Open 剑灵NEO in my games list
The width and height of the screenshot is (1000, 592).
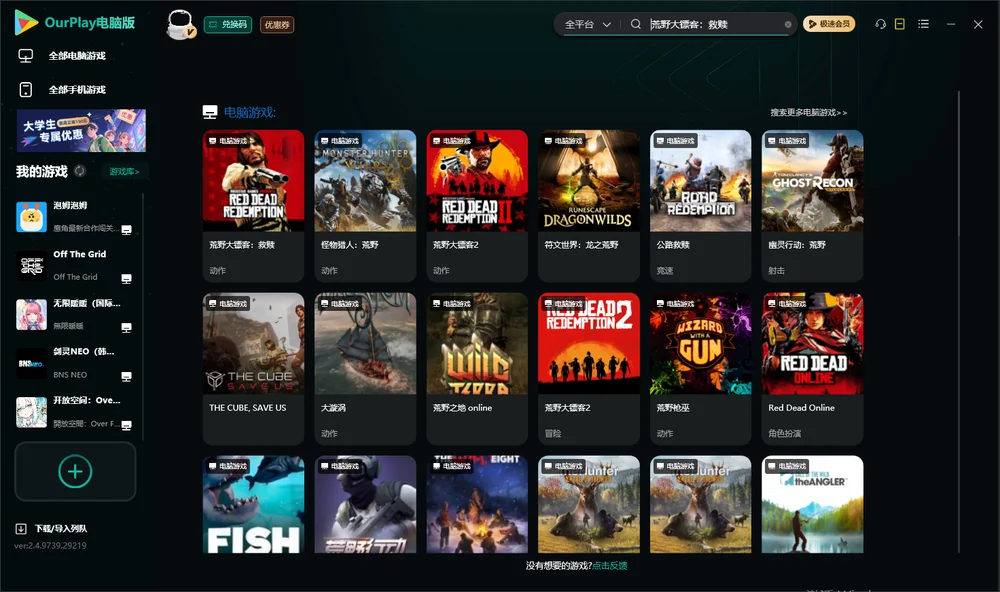pyautogui.click(x=75, y=363)
